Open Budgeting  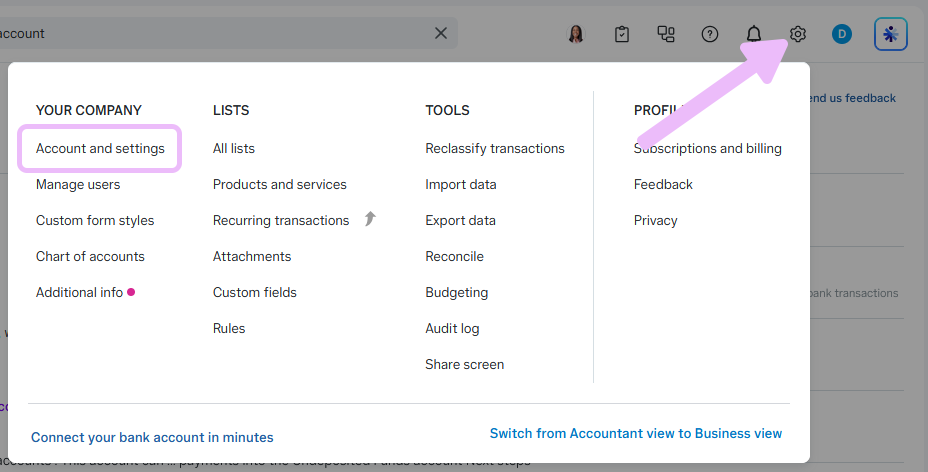pos(456,292)
